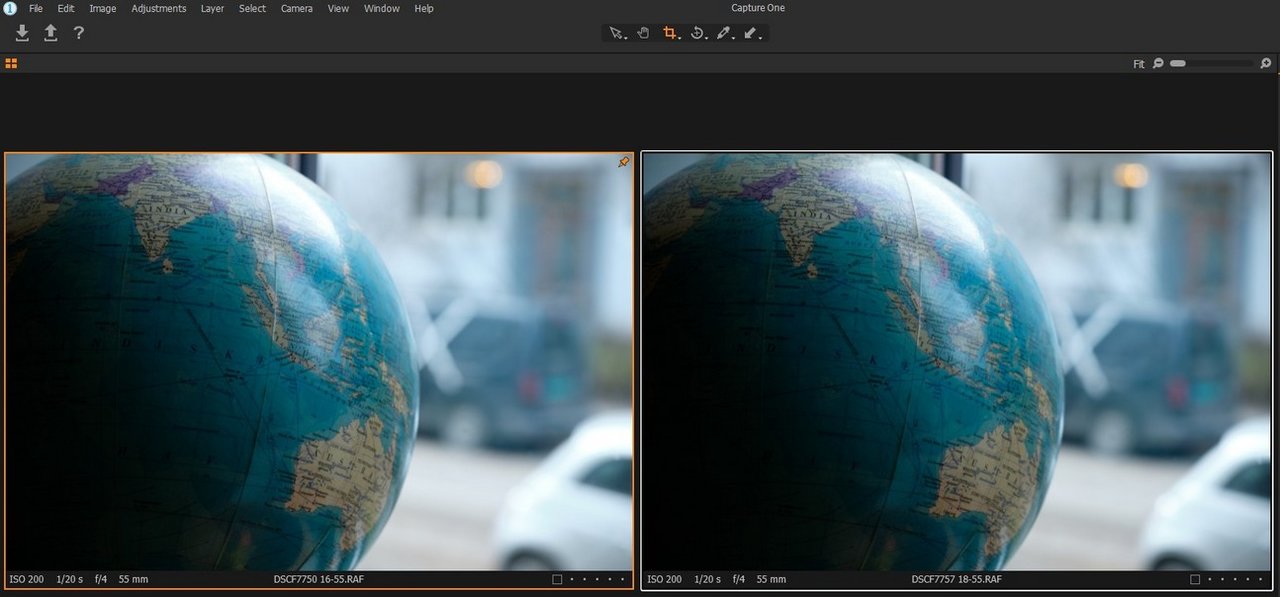
Task: Toggle the orange multi-view grid icon
Action: pos(11,63)
